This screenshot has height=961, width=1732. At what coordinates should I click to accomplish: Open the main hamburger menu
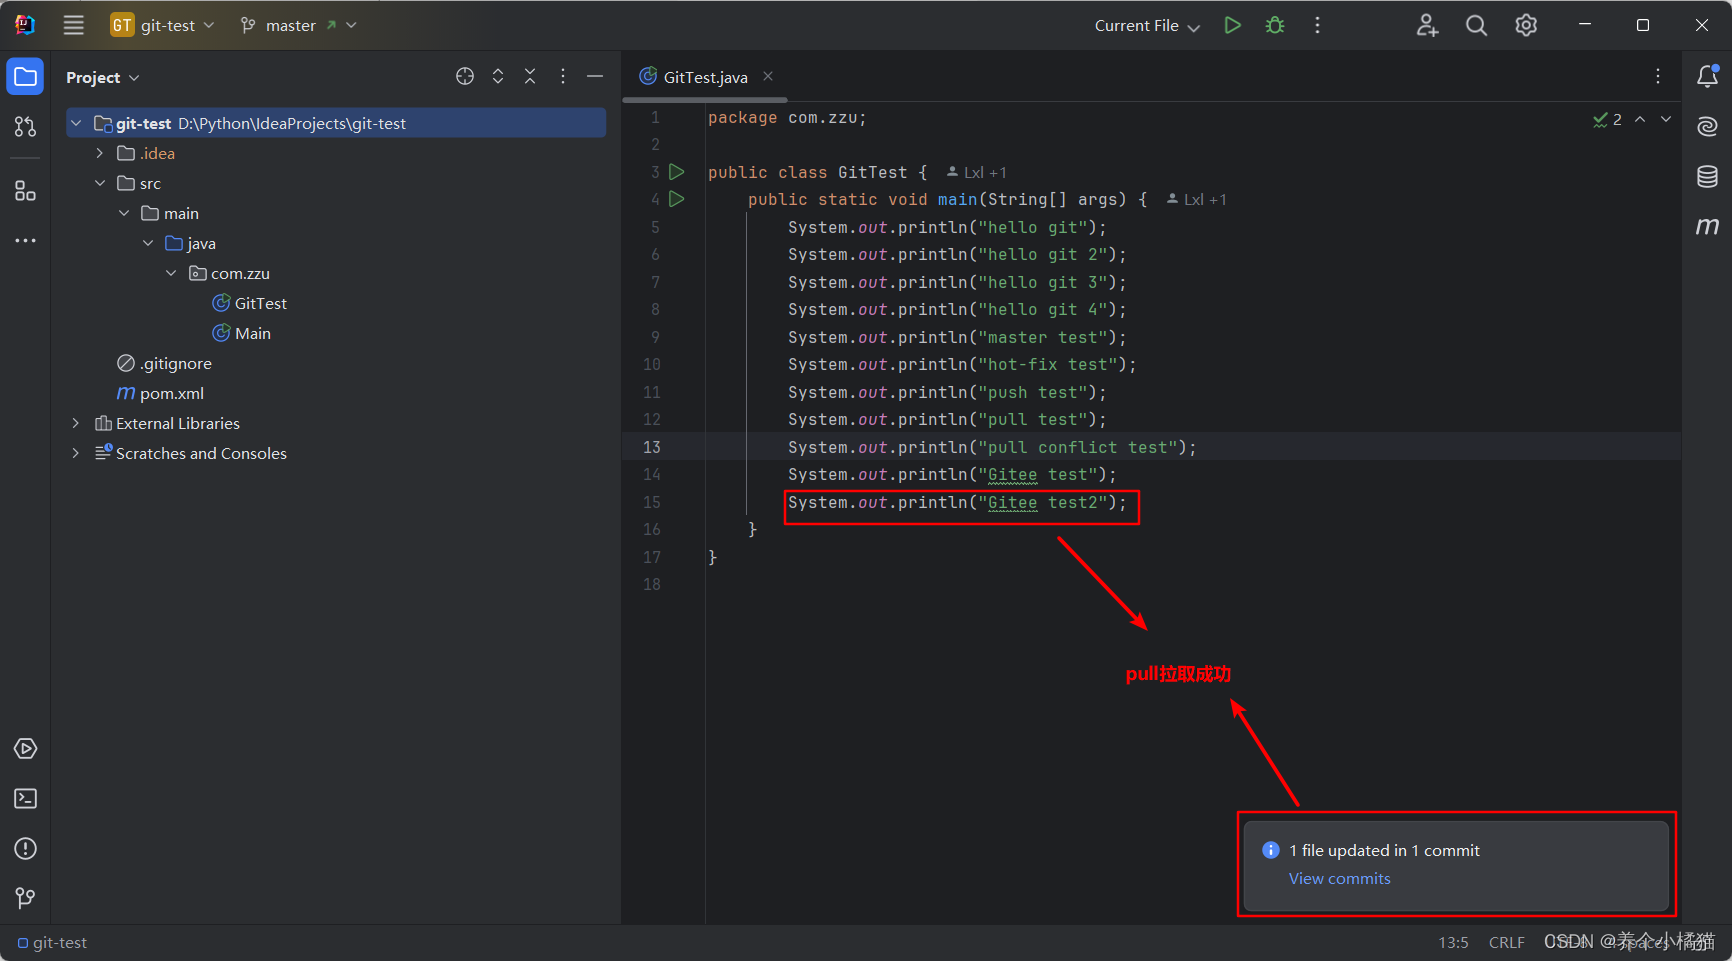pos(73,25)
